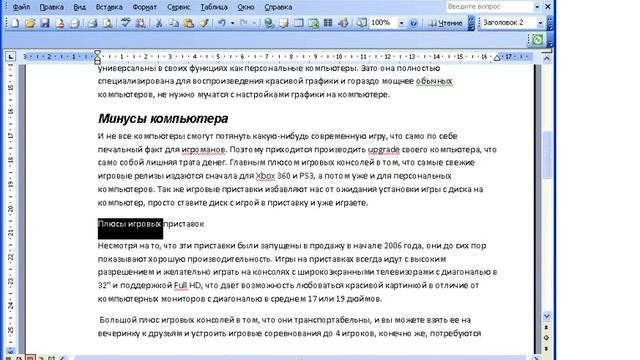Select the Format Painter brush

204,23
